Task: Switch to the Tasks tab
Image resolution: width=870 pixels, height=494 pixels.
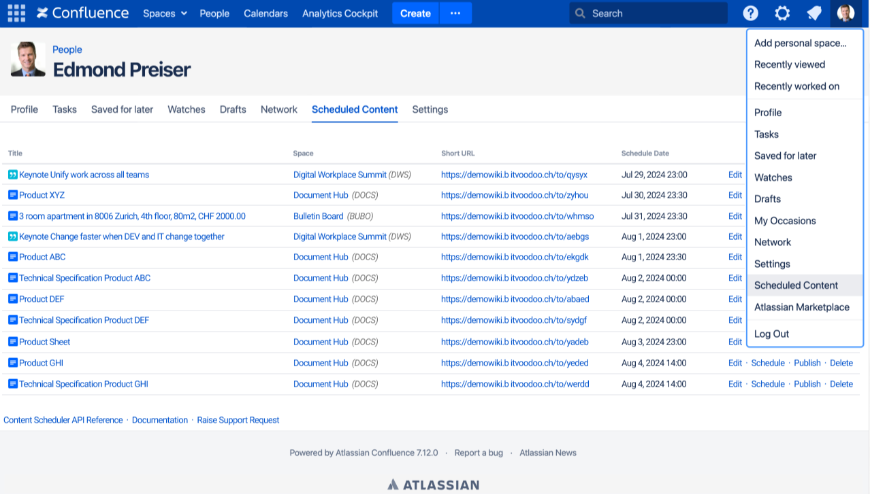Action: click(x=64, y=109)
